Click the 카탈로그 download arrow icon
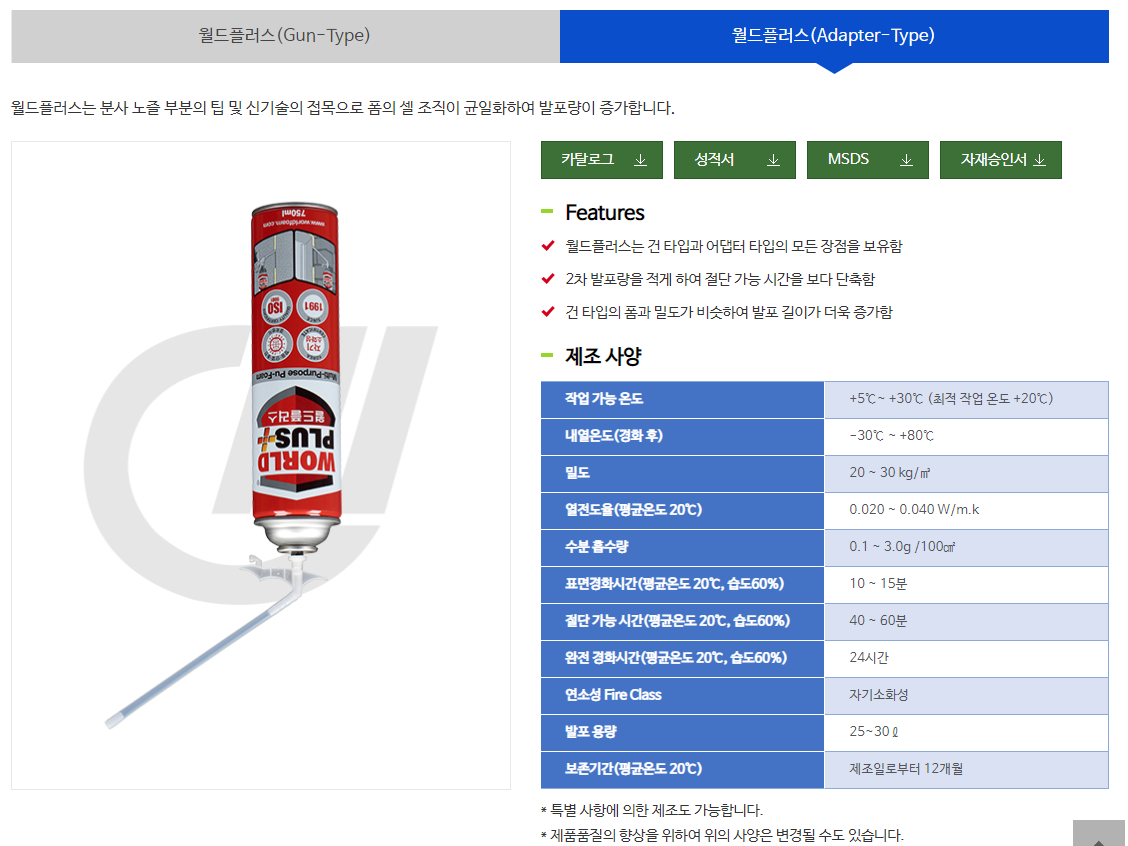 click(640, 160)
